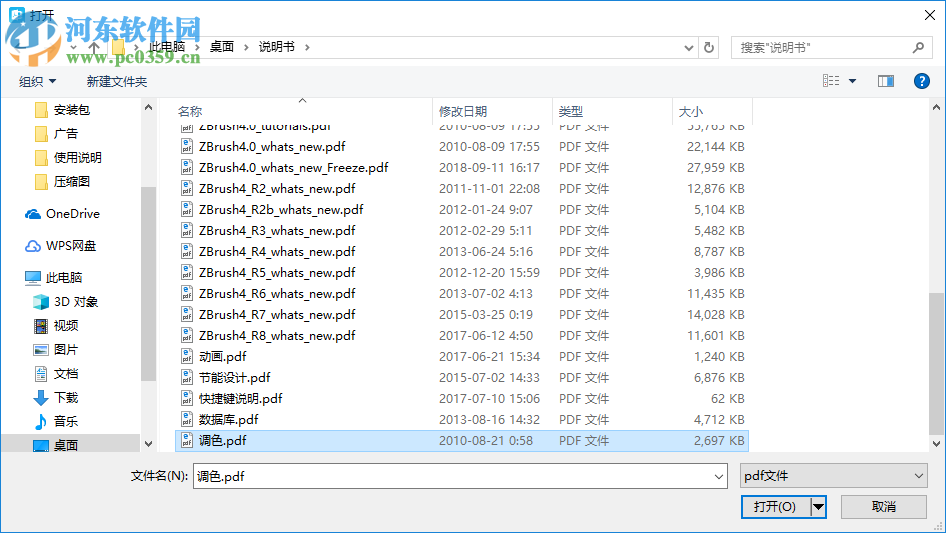946x533 pixels.
Task: Go up one folder level arrow
Action: click(x=94, y=47)
